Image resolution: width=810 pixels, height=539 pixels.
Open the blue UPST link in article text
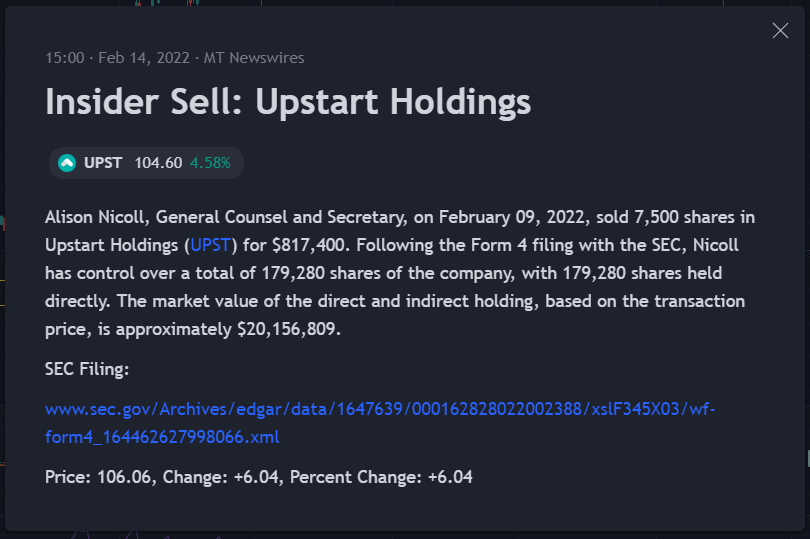(210, 245)
